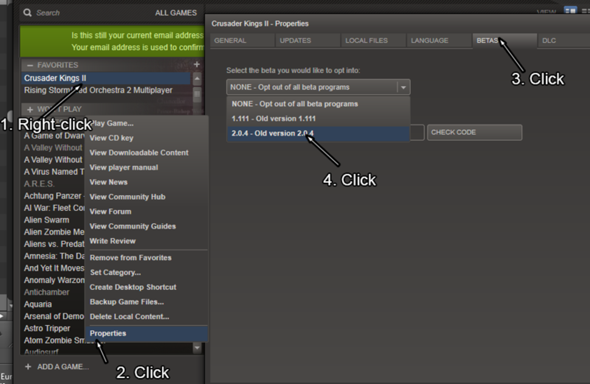
Task: Click library list scroll down arrow
Action: point(197,348)
